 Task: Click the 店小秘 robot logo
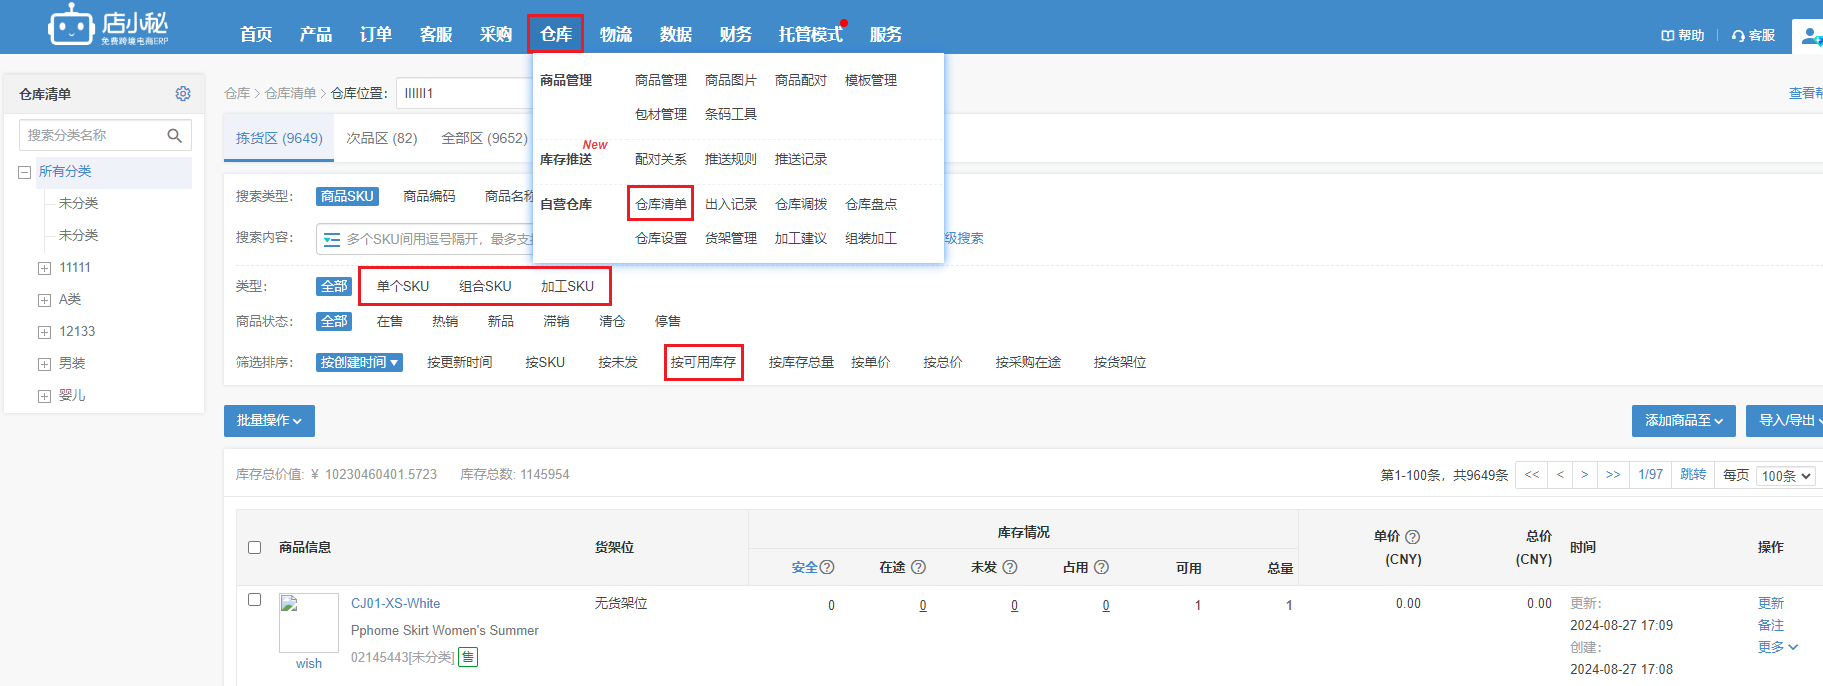coord(108,25)
